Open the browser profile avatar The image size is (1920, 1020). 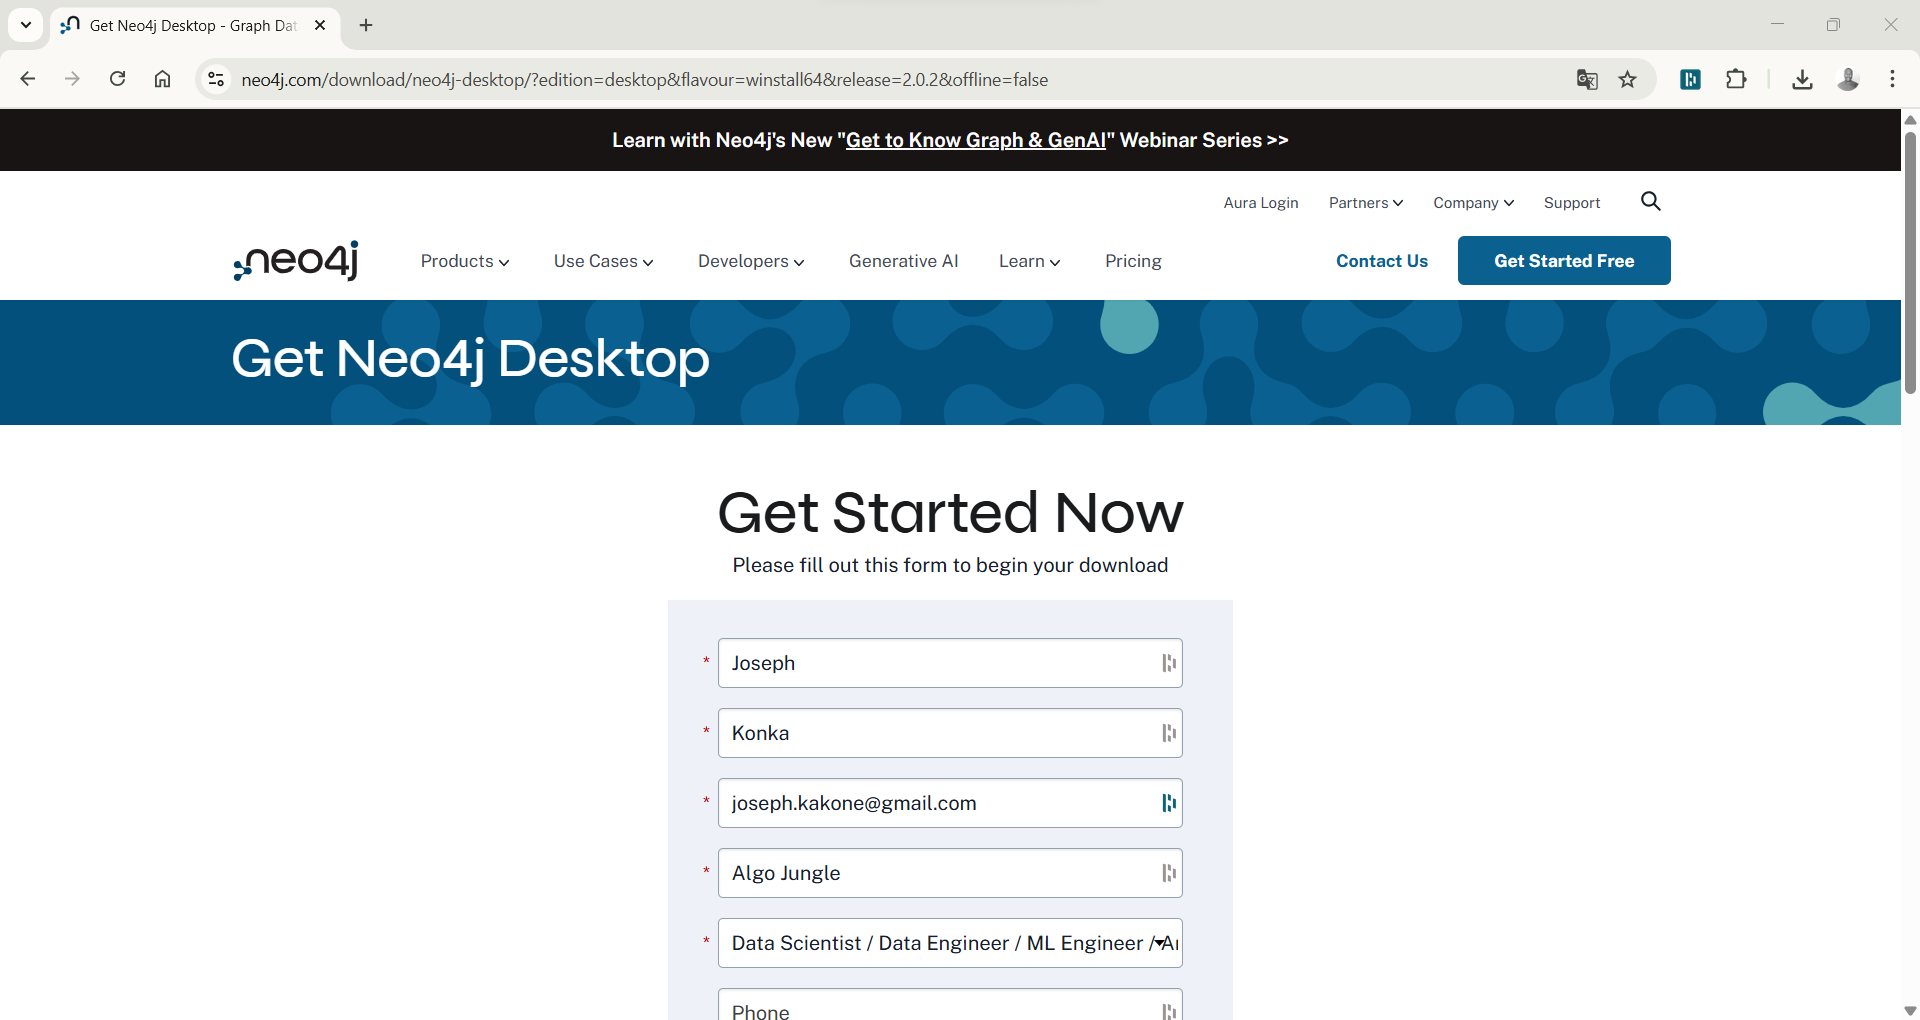coord(1848,79)
